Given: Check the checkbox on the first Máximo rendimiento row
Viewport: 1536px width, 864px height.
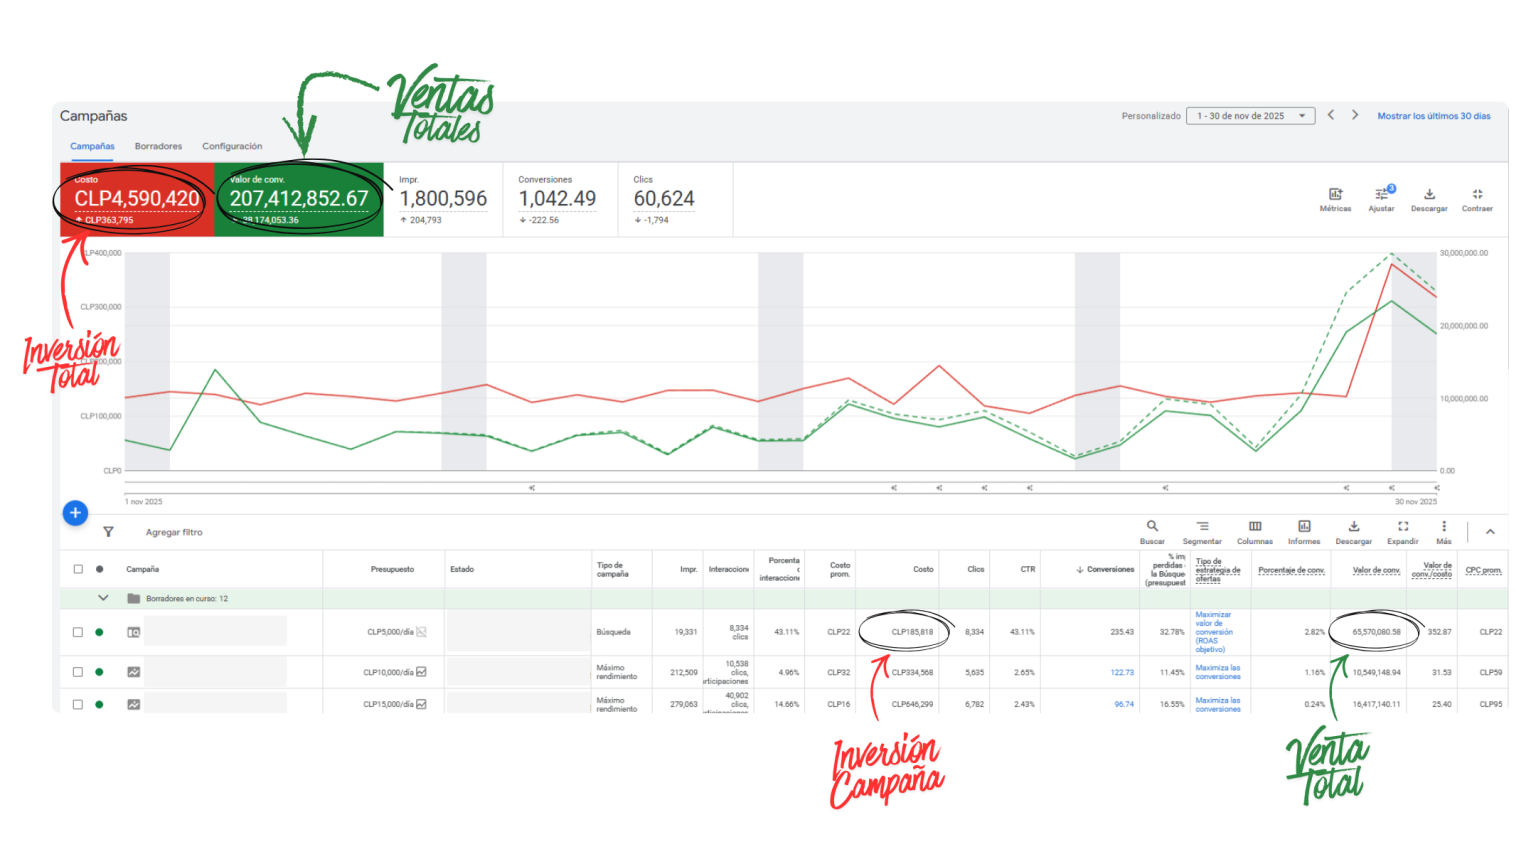Looking at the screenshot, I should (78, 672).
